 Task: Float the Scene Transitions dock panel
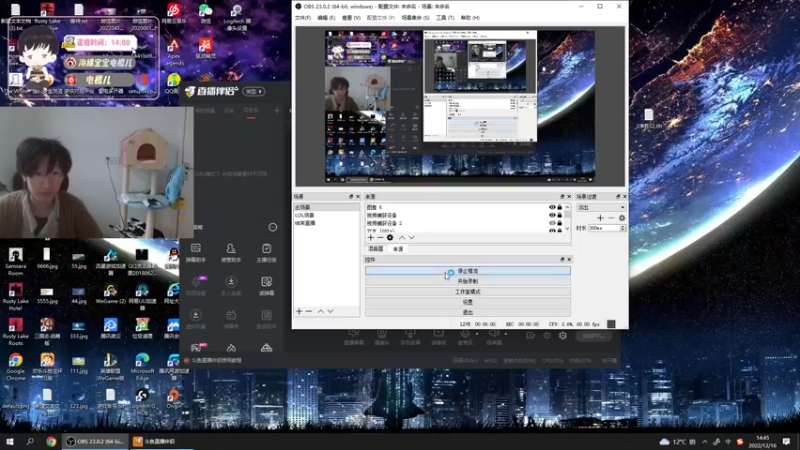(x=618, y=196)
